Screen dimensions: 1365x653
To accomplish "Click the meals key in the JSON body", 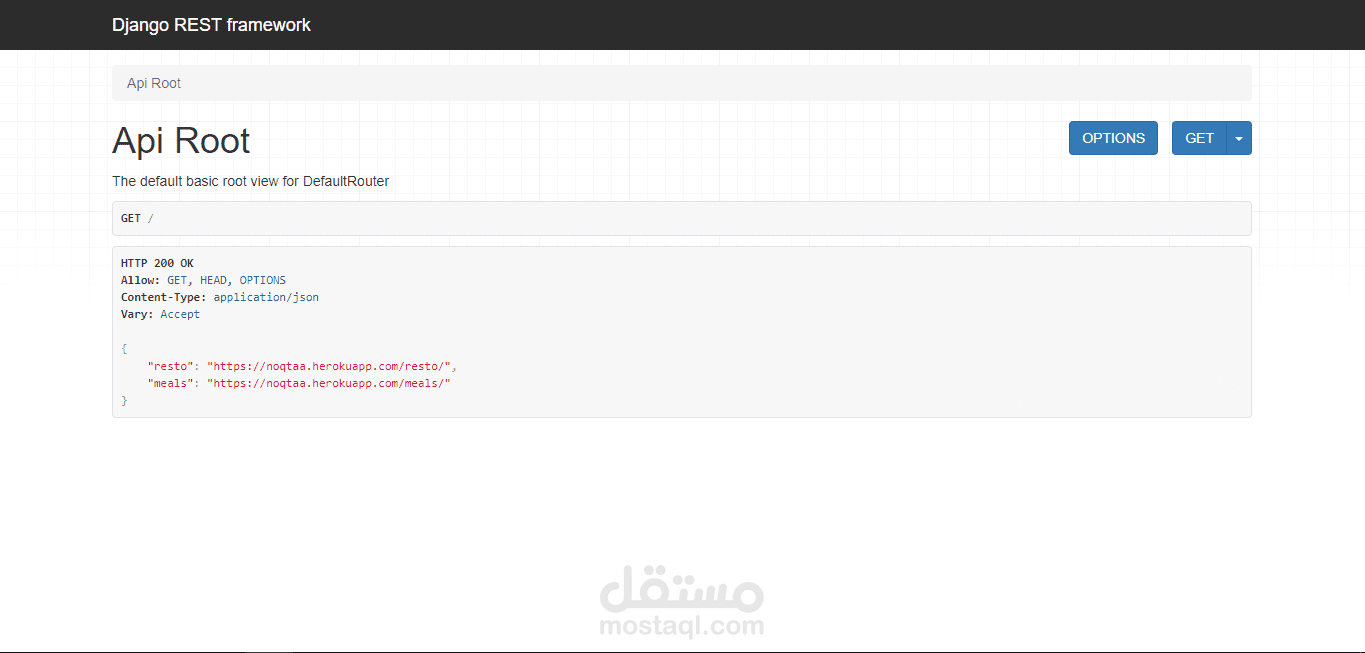I will pos(170,382).
